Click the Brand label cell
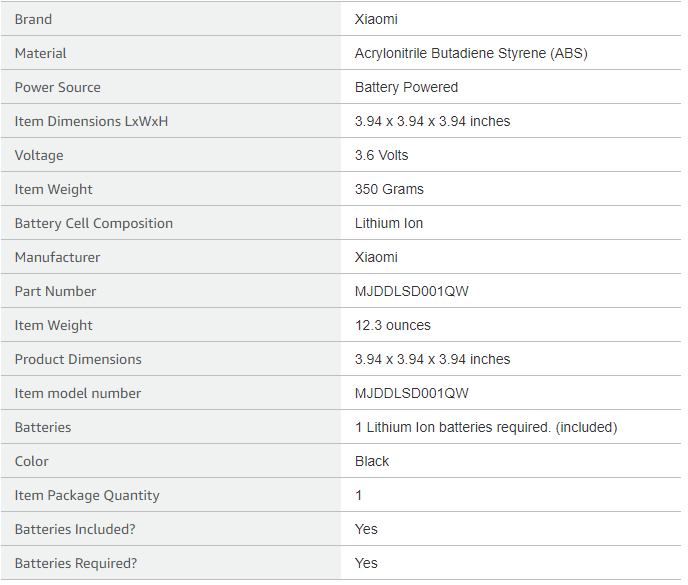688x585 pixels. [171, 19]
